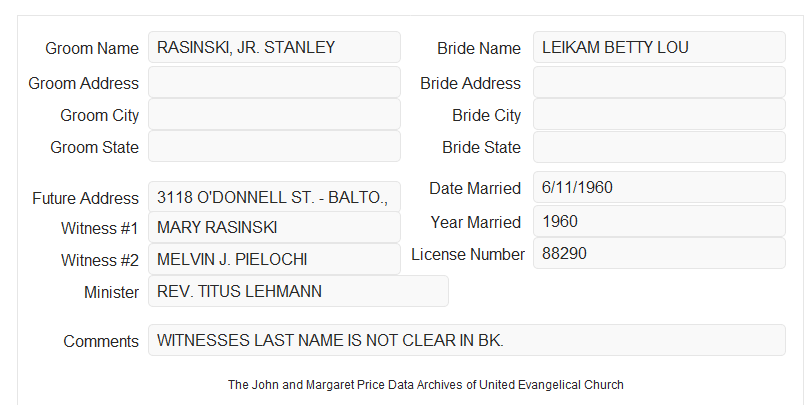
Task: Click the Bride City input box
Action: click(x=659, y=114)
